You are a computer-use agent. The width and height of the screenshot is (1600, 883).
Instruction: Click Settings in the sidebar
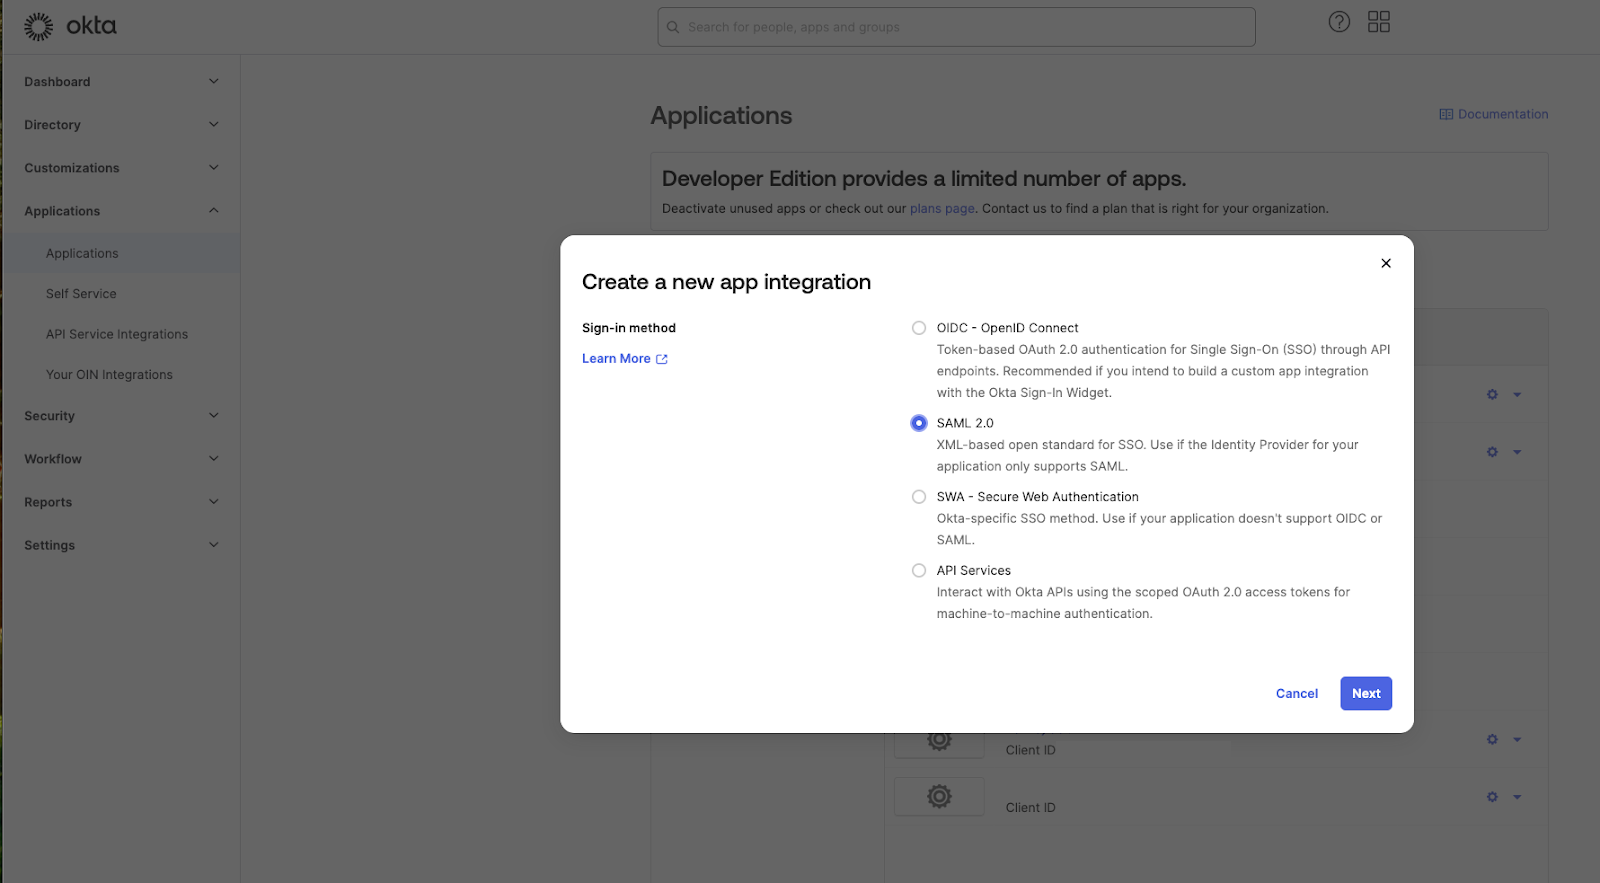(x=49, y=545)
